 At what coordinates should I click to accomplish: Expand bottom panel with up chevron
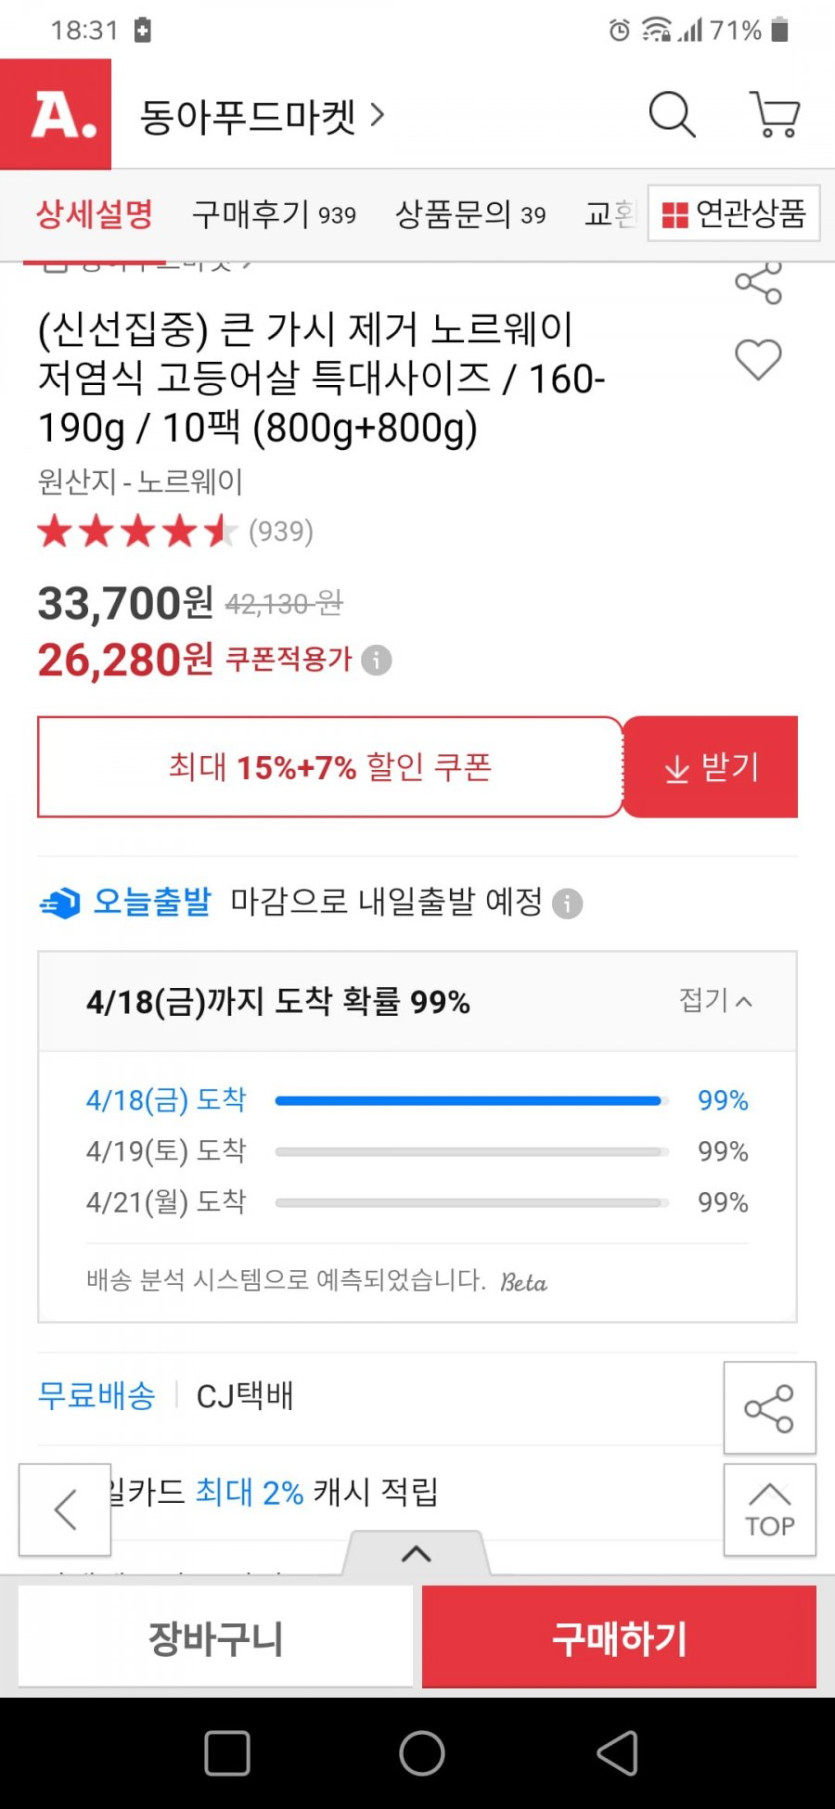pos(416,1554)
